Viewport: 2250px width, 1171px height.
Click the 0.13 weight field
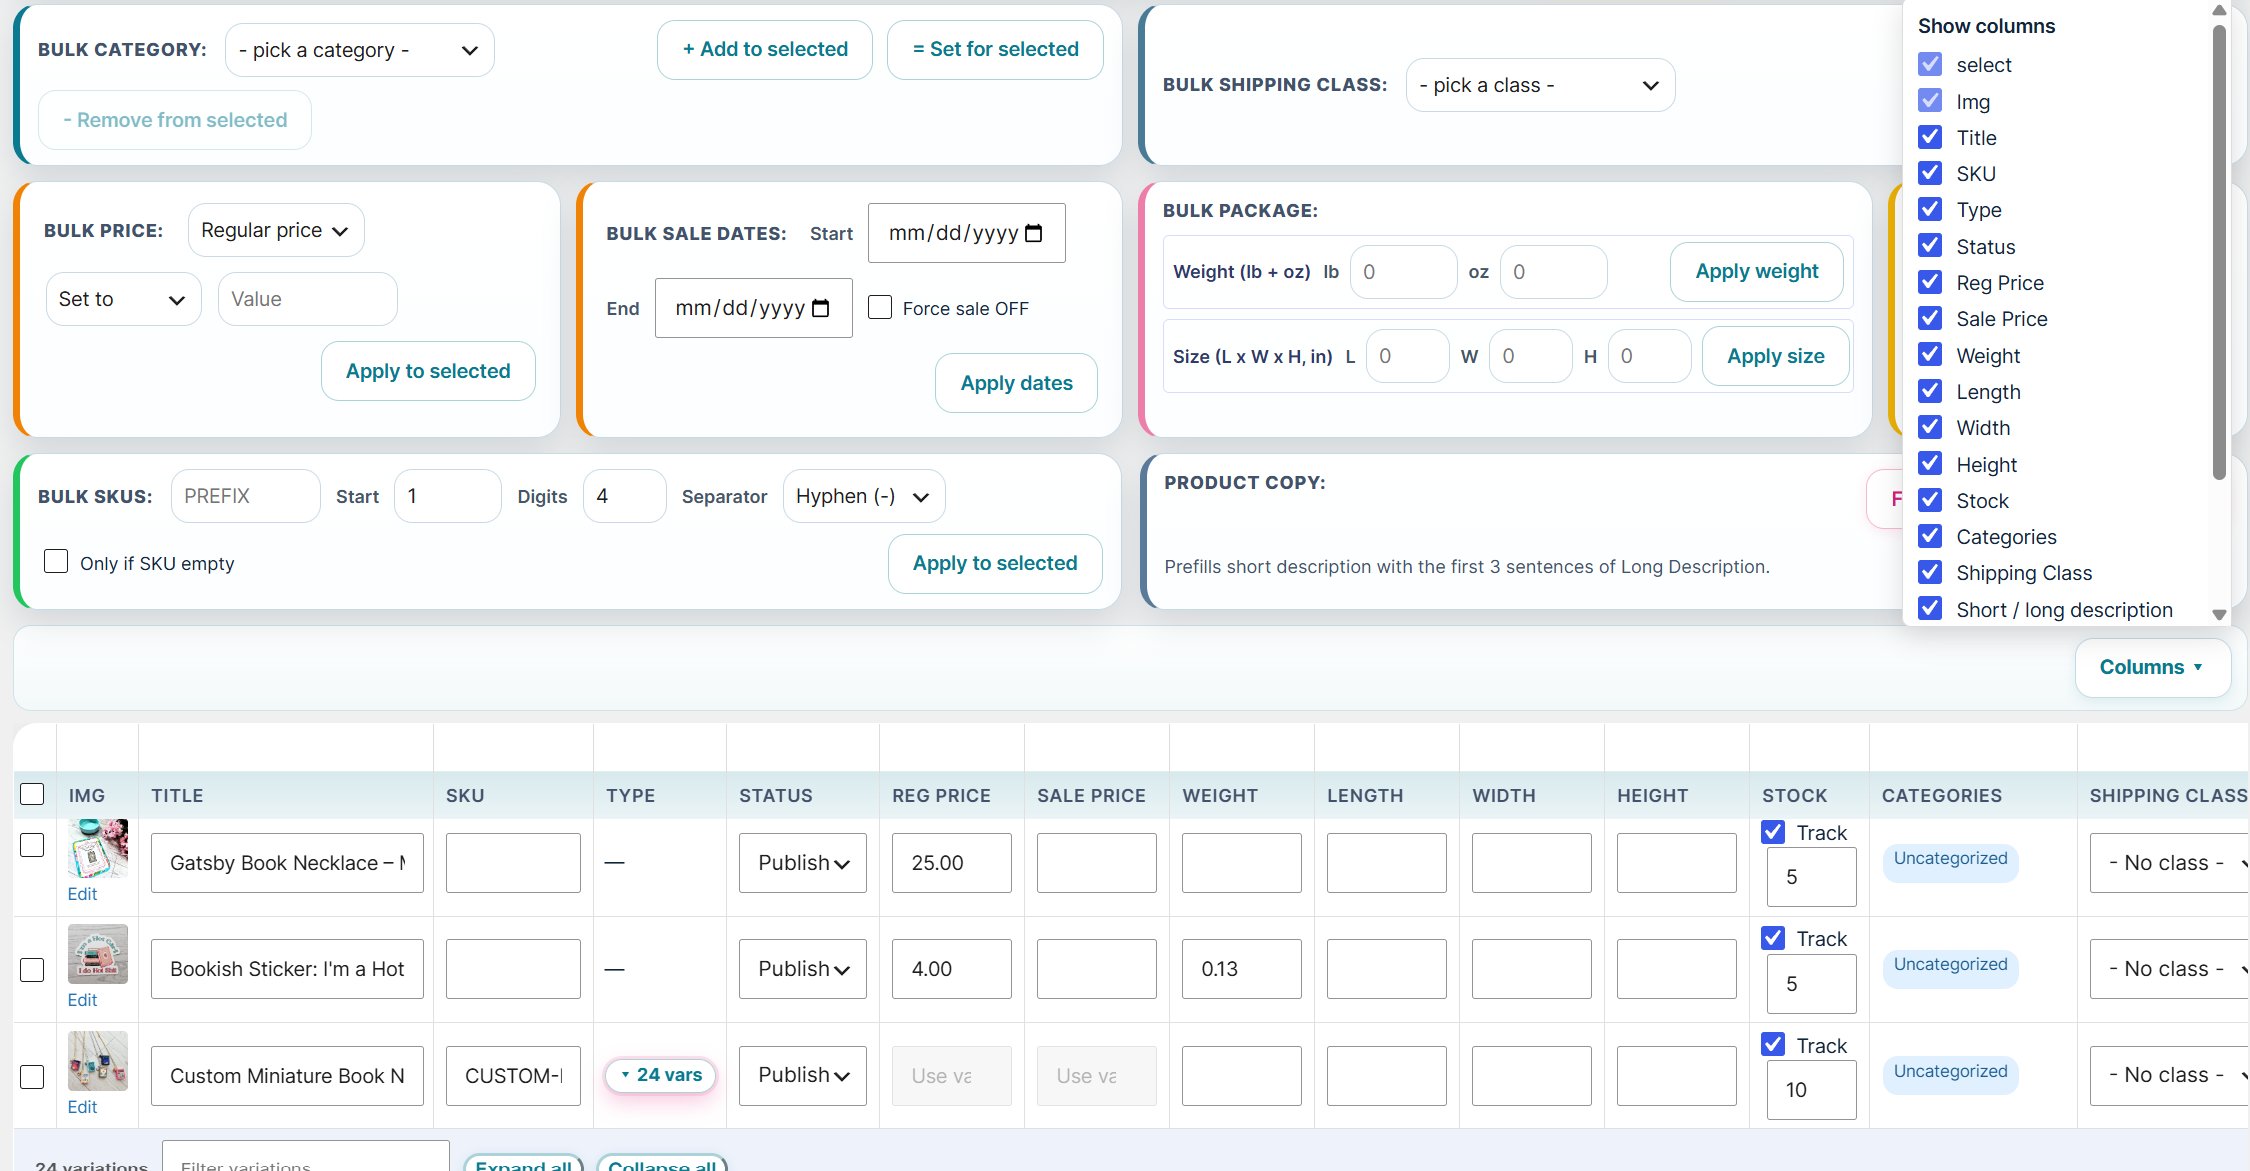tap(1242, 969)
